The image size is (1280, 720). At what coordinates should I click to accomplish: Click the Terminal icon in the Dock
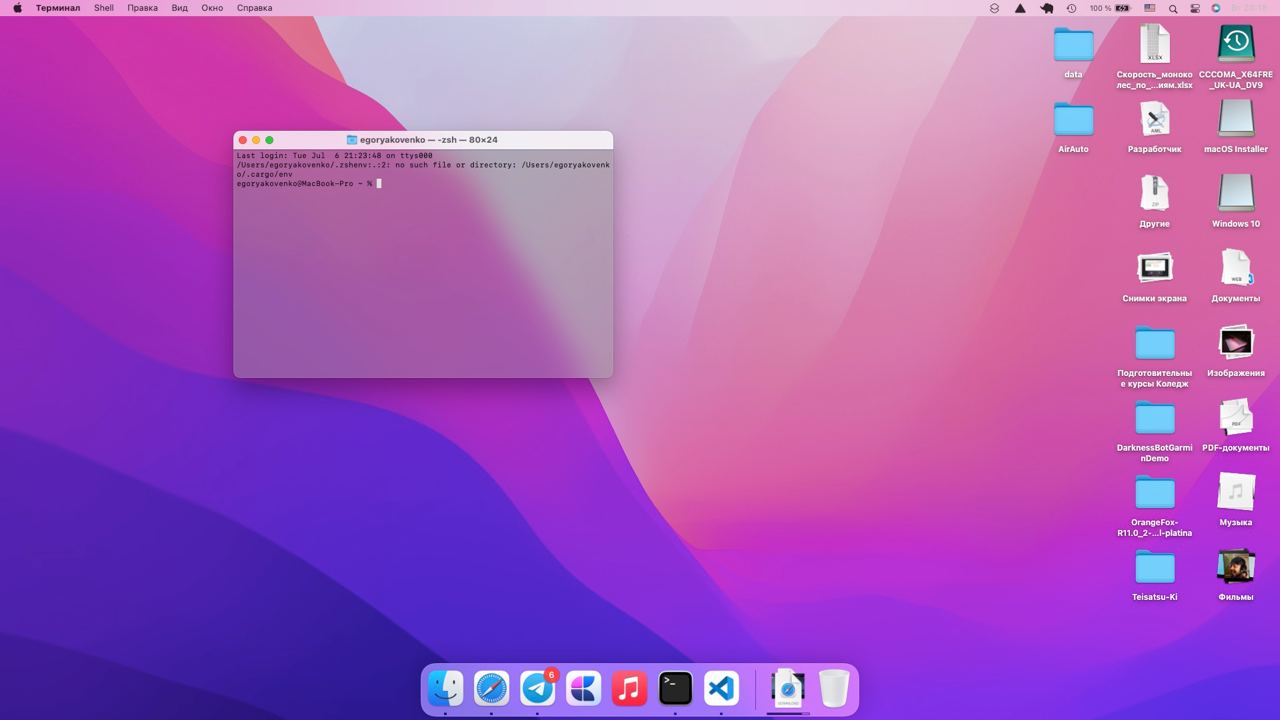coord(675,689)
